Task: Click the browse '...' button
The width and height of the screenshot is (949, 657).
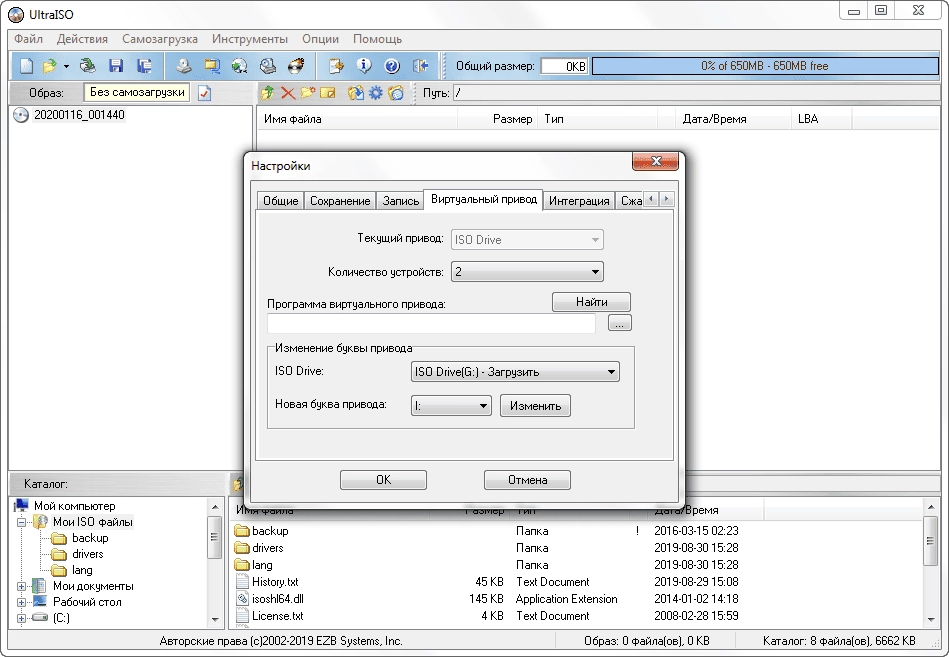Action: click(619, 323)
